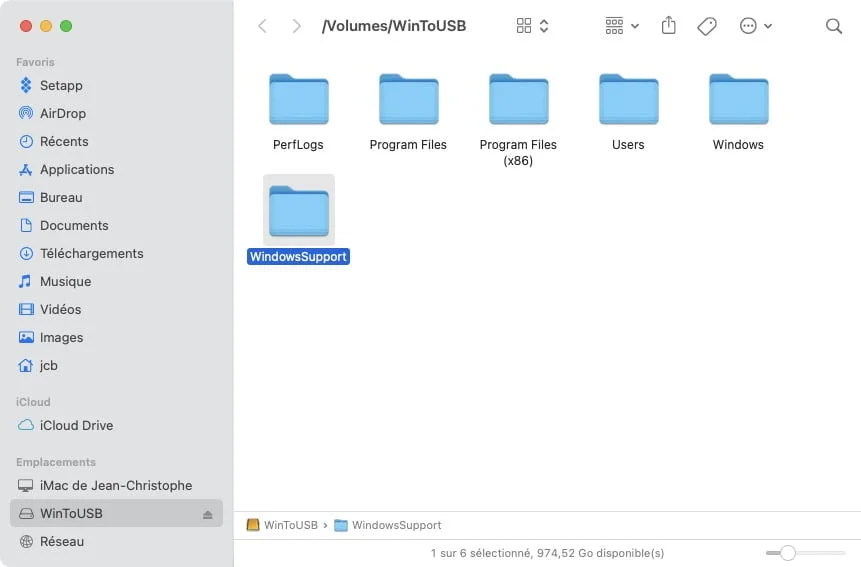The height and width of the screenshot is (567, 861).
Task: Click the status text showing 974,52 Go
Action: point(547,553)
